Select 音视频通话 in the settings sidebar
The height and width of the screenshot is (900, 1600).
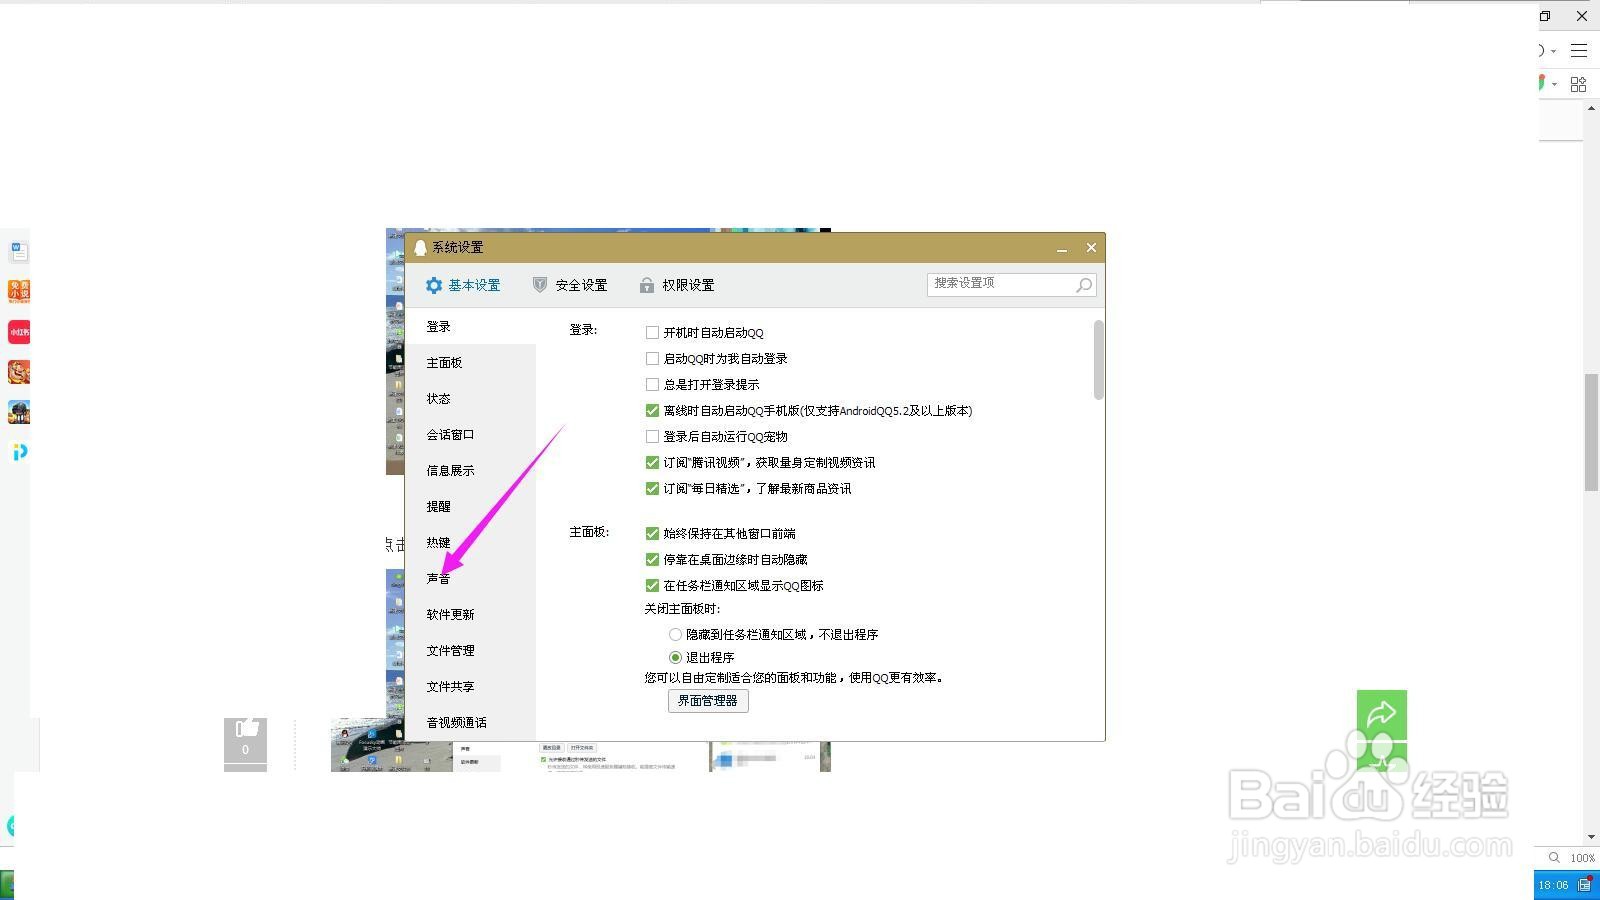pyautogui.click(x=470, y=723)
